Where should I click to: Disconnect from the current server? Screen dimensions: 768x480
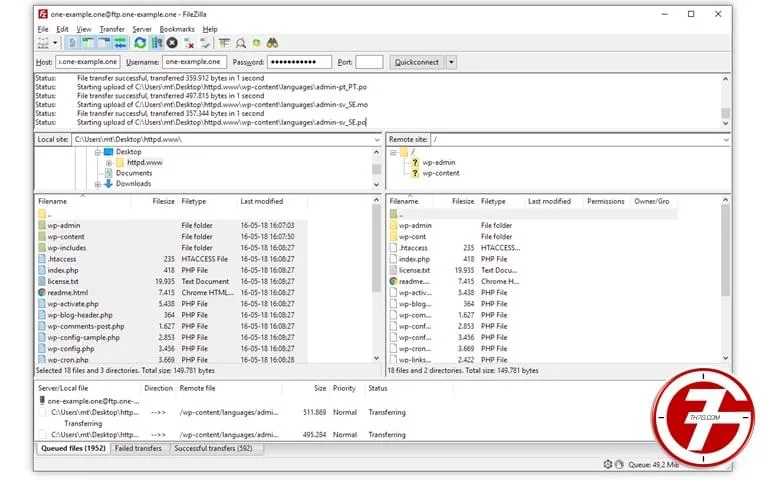point(189,43)
